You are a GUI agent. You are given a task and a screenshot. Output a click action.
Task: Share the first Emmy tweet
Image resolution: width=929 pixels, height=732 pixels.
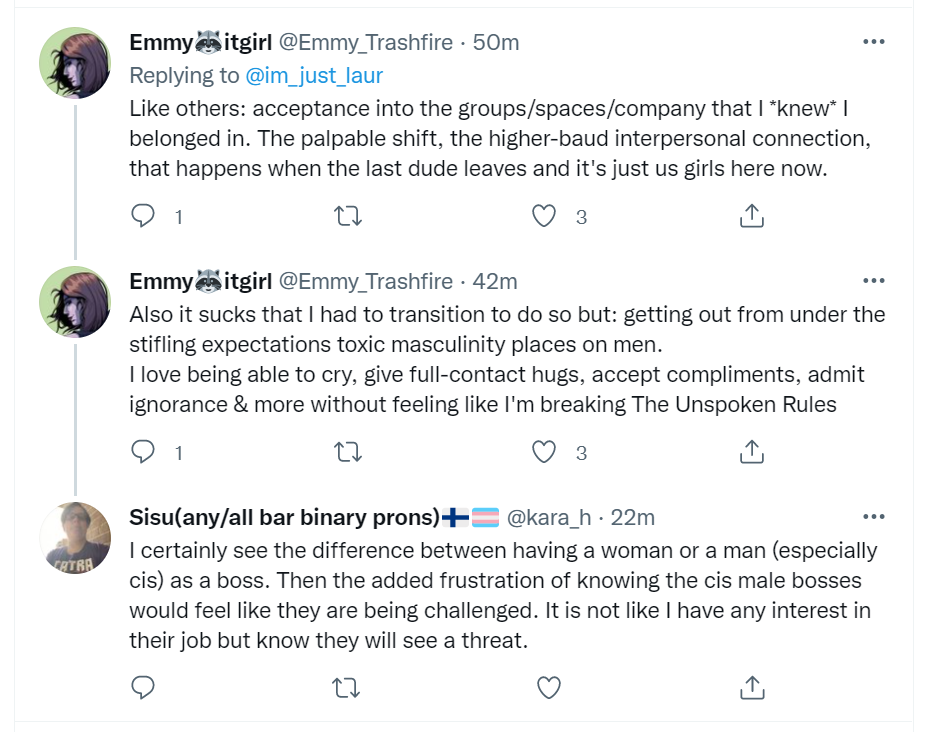752,216
